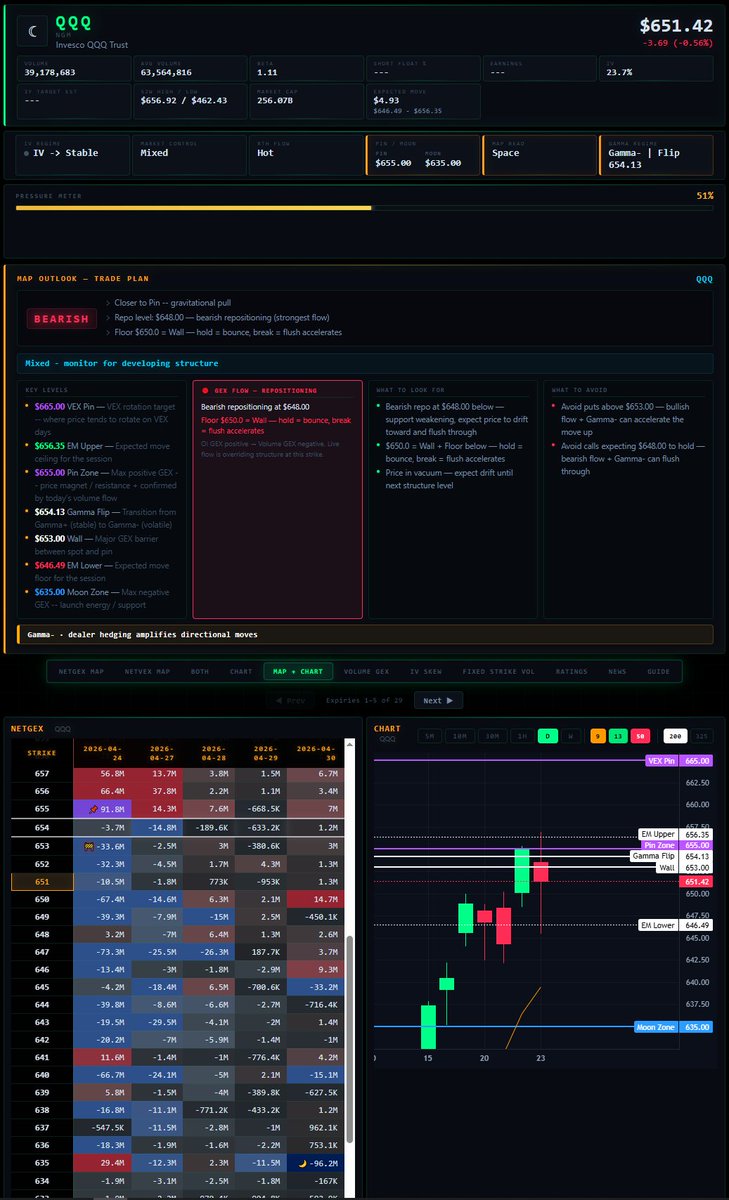Click the strike 655 row label
This screenshot has width=729, height=1200.
42,808
